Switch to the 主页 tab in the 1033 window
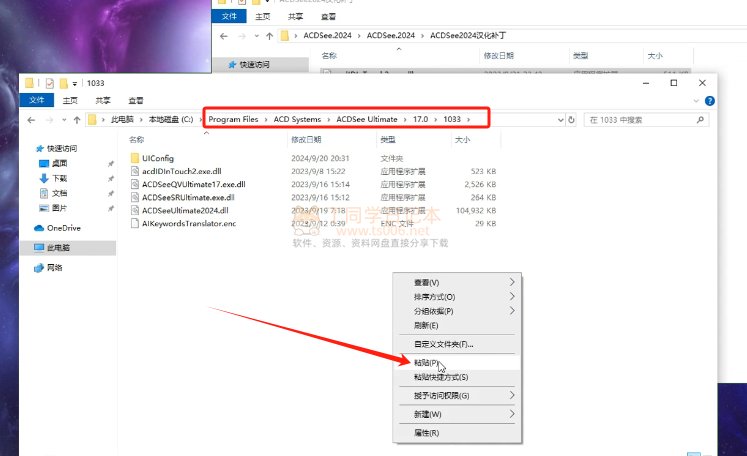The width and height of the screenshot is (747, 456). click(70, 100)
